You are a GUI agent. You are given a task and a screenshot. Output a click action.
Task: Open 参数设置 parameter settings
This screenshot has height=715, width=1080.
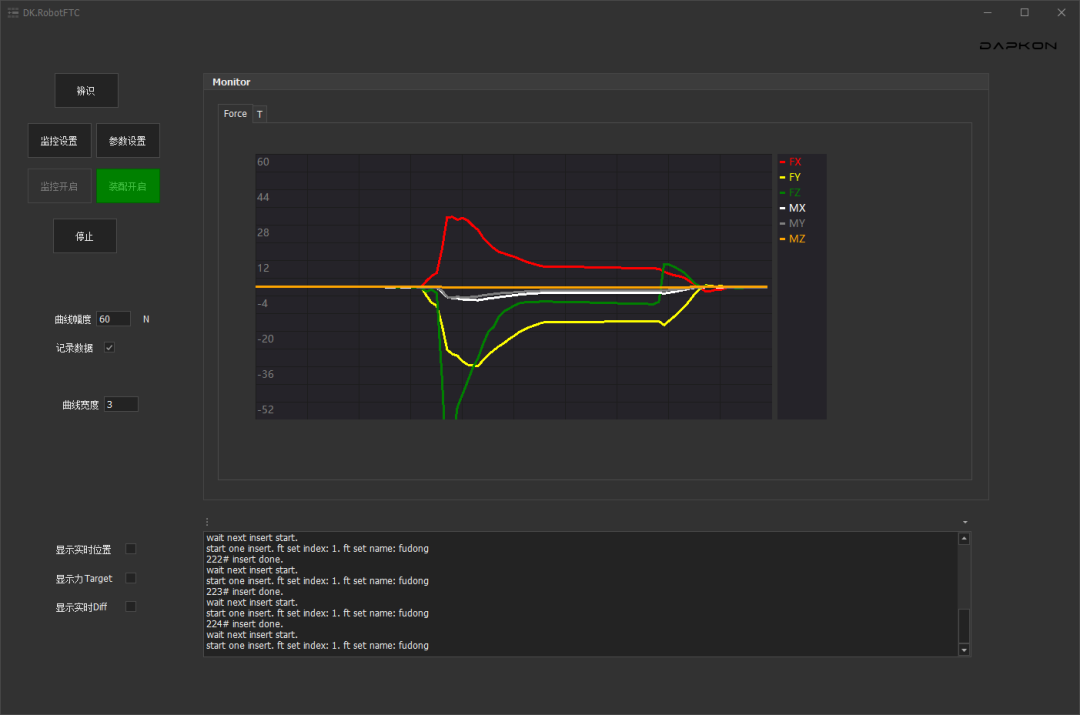(127, 141)
